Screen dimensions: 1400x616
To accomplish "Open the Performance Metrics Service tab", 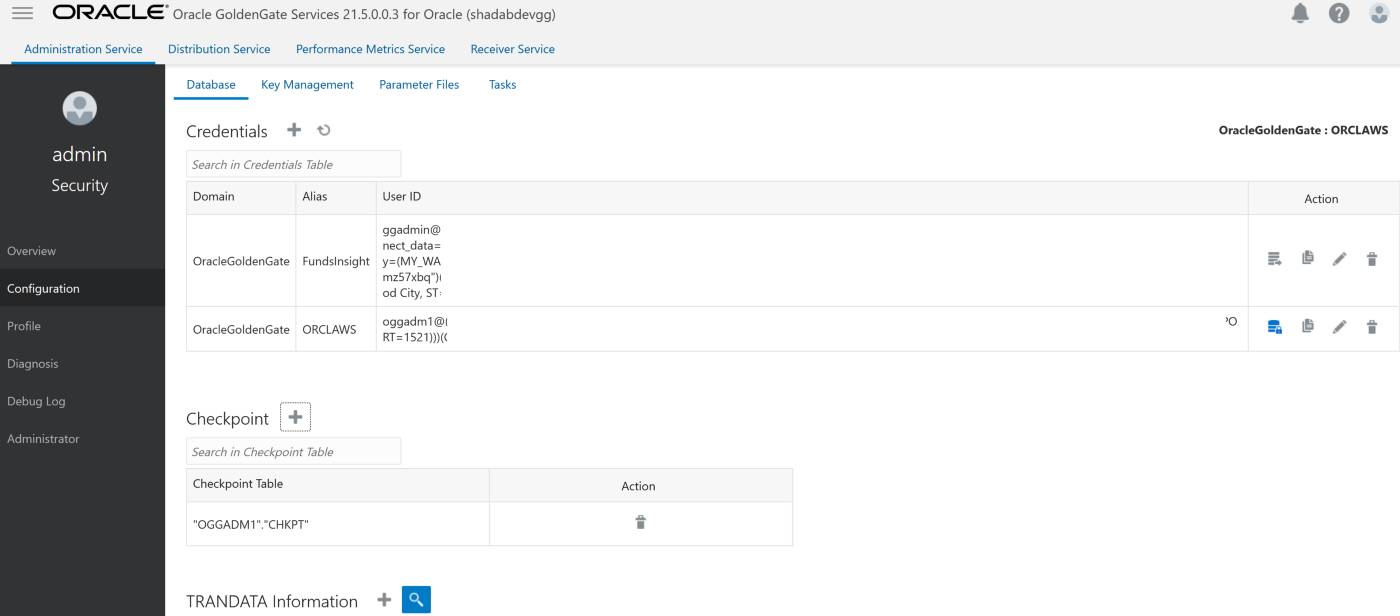I will coord(370,49).
